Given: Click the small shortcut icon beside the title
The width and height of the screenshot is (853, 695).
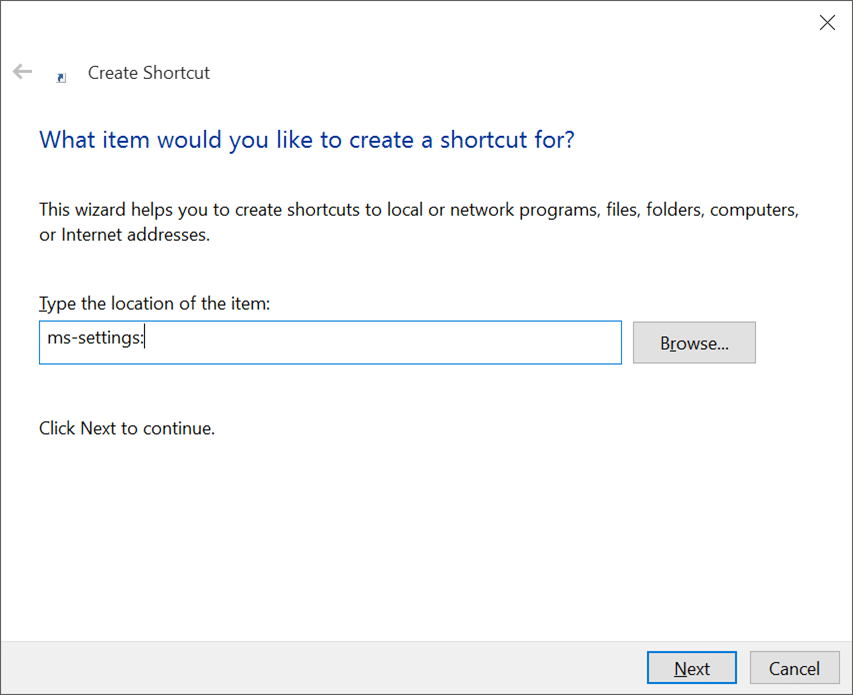Looking at the screenshot, I should pos(61,77).
